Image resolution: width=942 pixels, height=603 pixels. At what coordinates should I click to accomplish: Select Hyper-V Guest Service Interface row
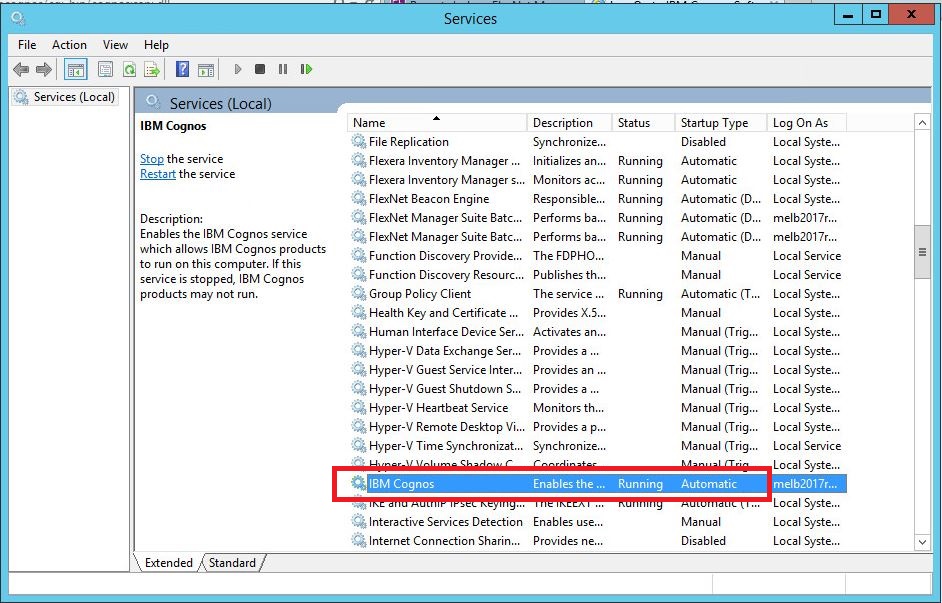point(597,370)
